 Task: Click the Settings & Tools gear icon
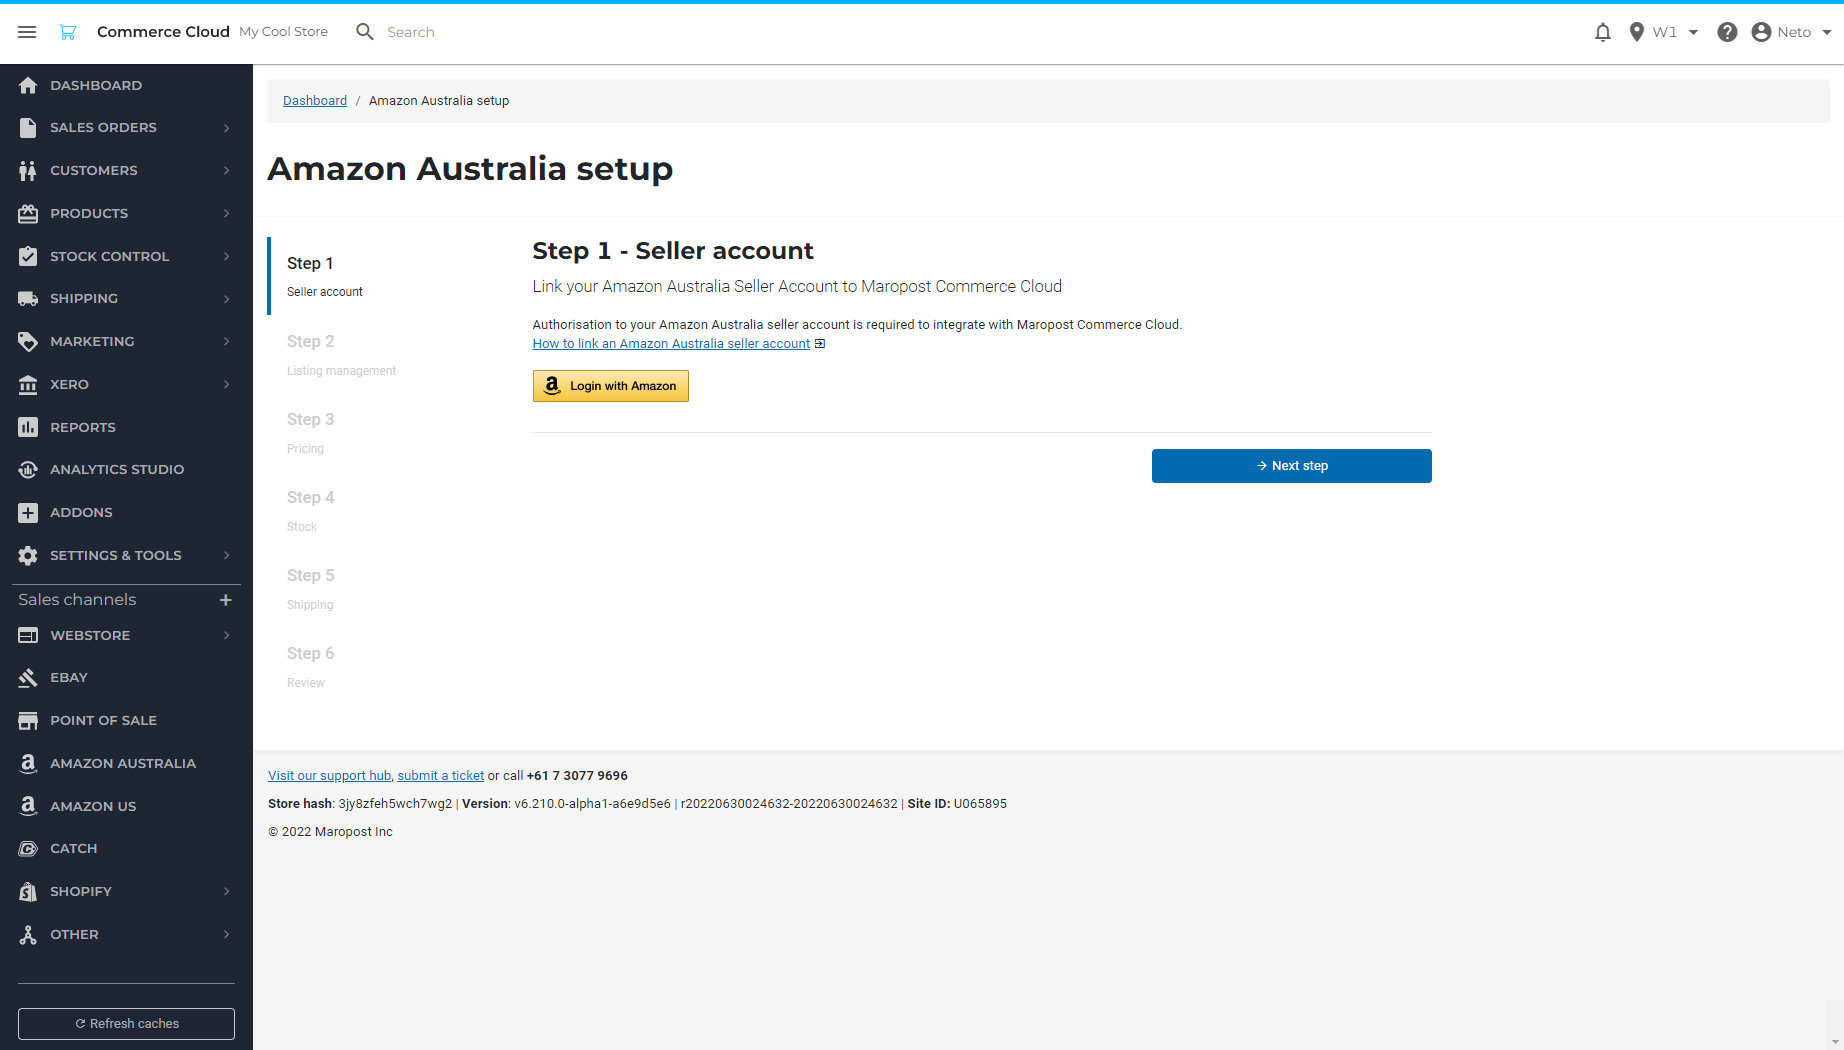28,555
